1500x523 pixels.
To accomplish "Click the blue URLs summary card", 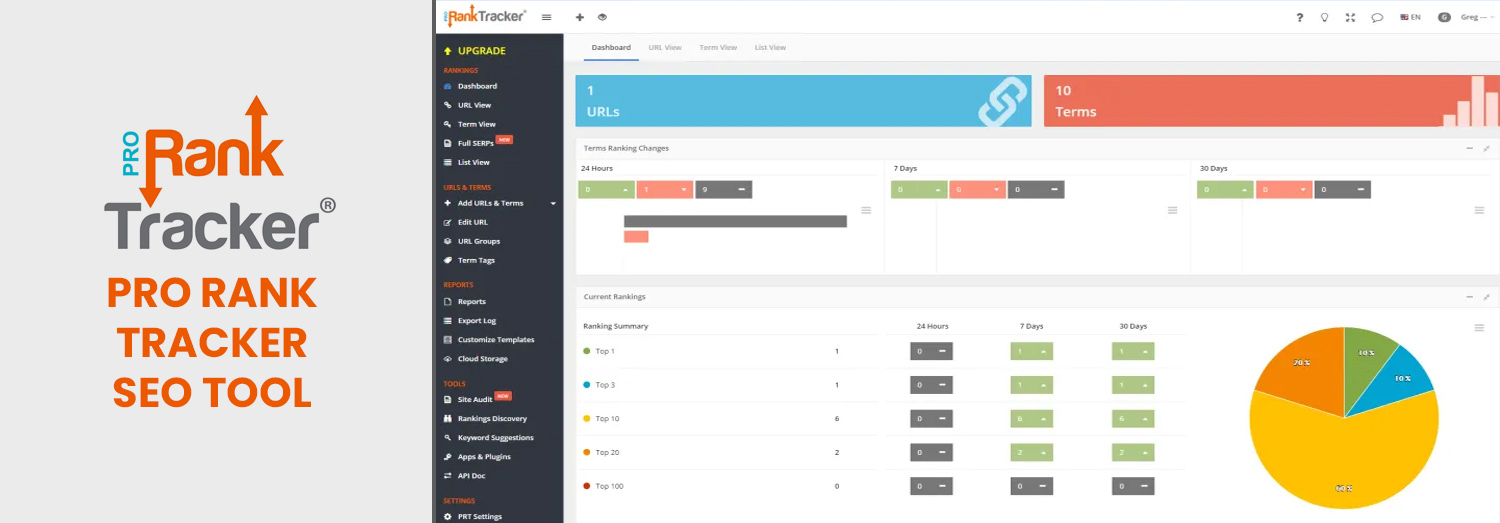I will (804, 101).
